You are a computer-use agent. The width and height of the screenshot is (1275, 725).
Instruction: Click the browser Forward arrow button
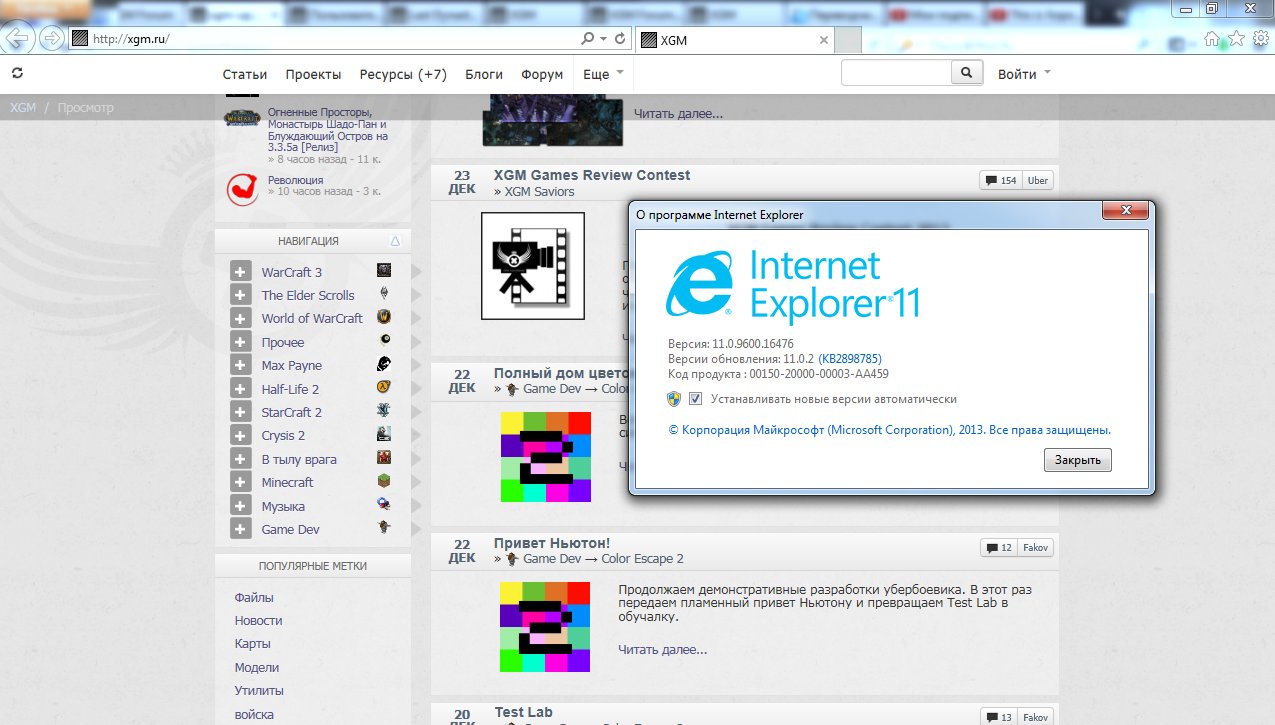pos(52,39)
